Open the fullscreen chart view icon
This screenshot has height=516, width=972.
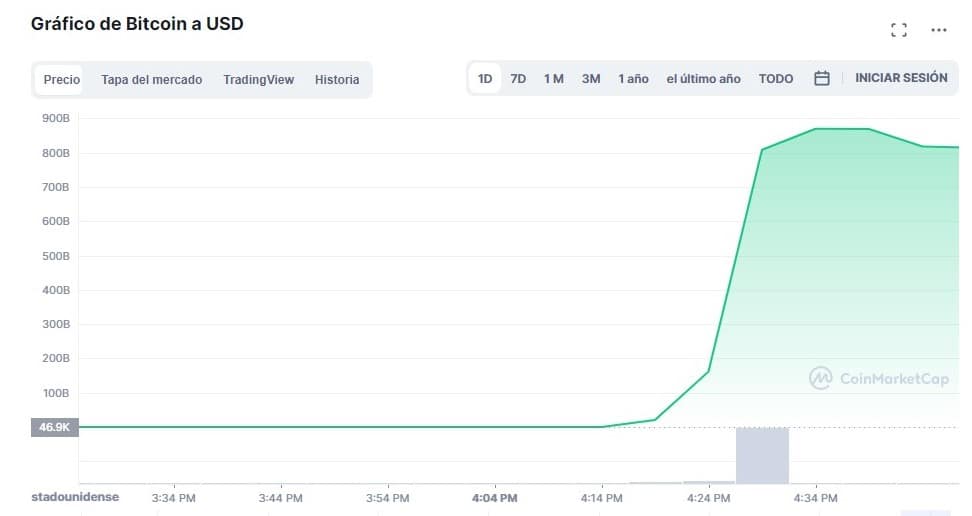pyautogui.click(x=899, y=30)
